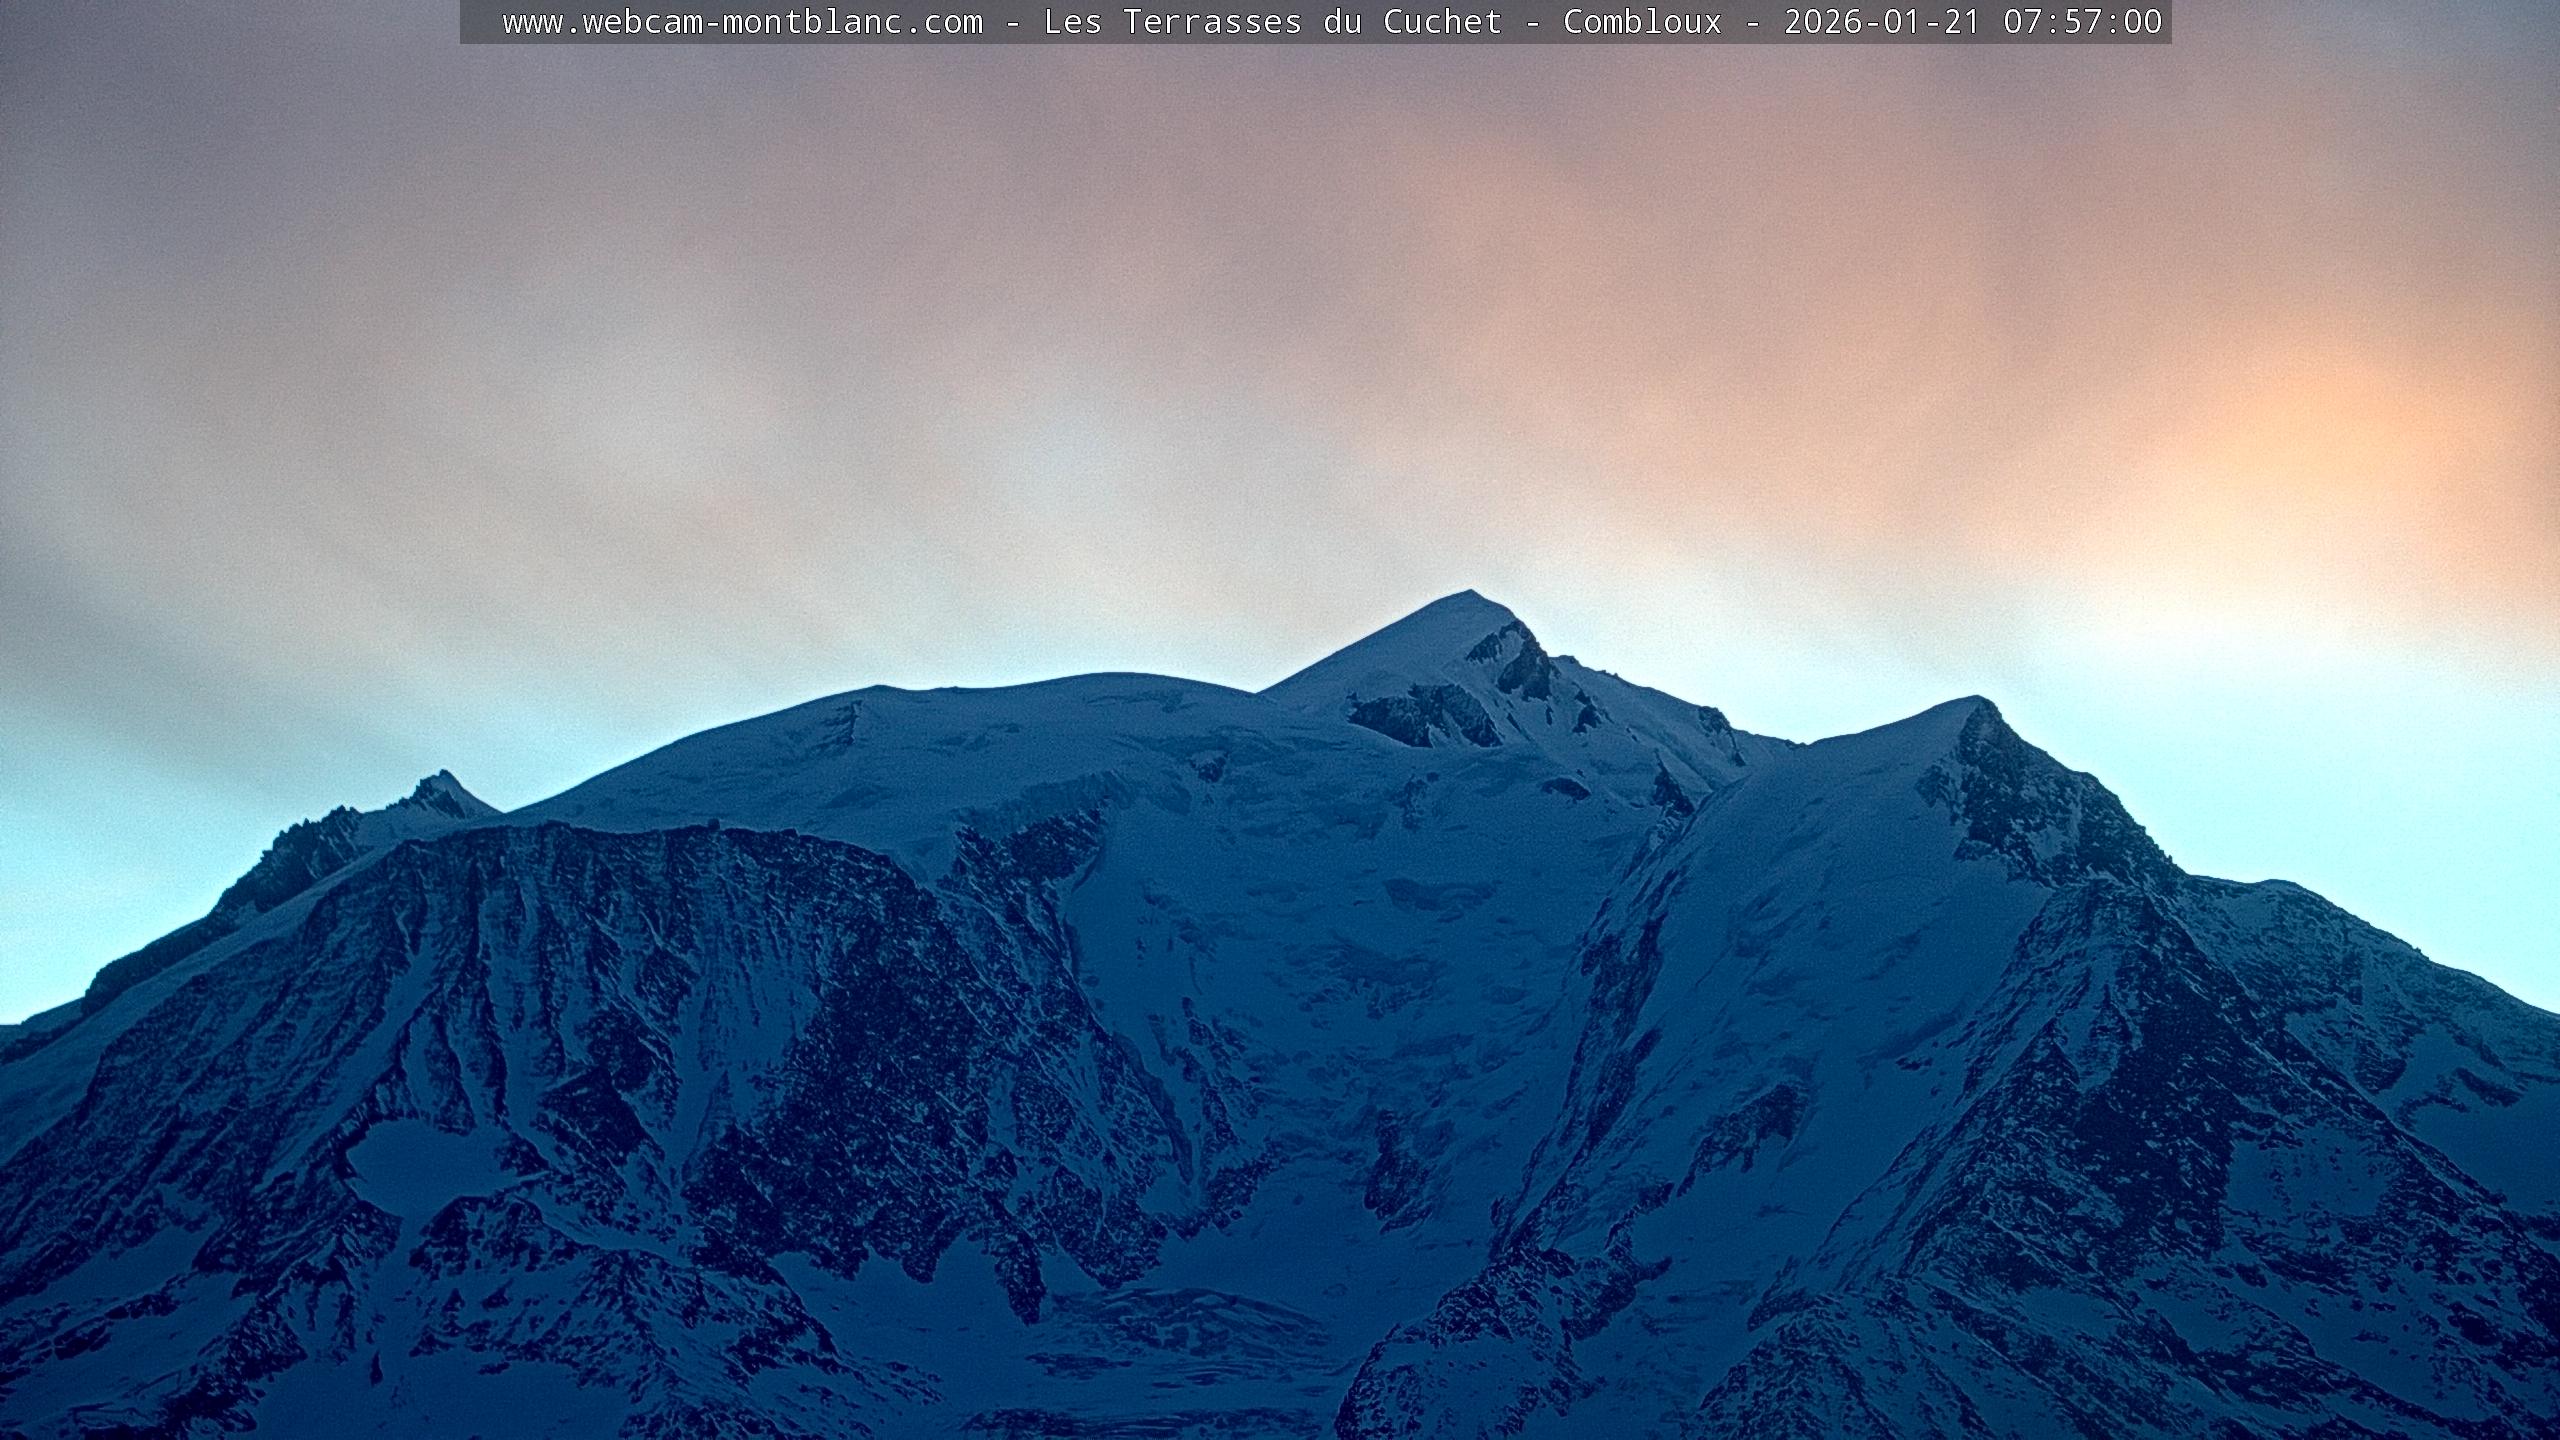Select the 'Combloux' location label
Image resolution: width=2560 pixels, height=1440 pixels.
click(x=1642, y=22)
